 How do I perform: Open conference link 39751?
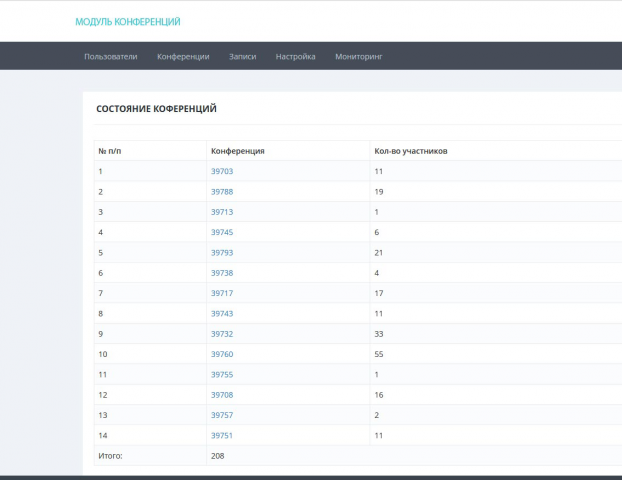coord(222,436)
